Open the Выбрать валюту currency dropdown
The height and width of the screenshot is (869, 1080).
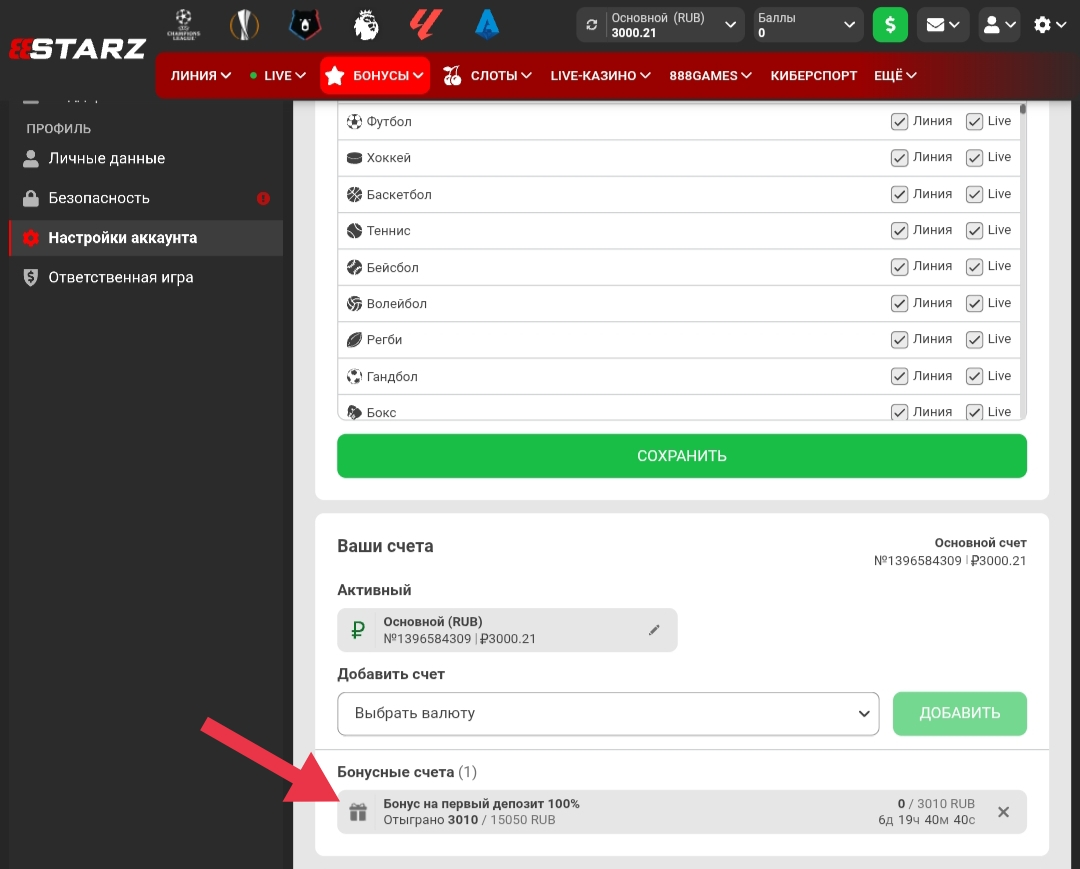click(x=608, y=713)
